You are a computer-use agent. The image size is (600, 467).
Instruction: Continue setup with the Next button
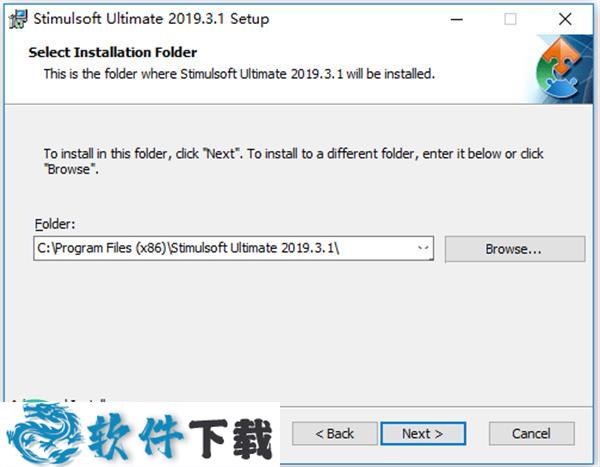coord(423,434)
